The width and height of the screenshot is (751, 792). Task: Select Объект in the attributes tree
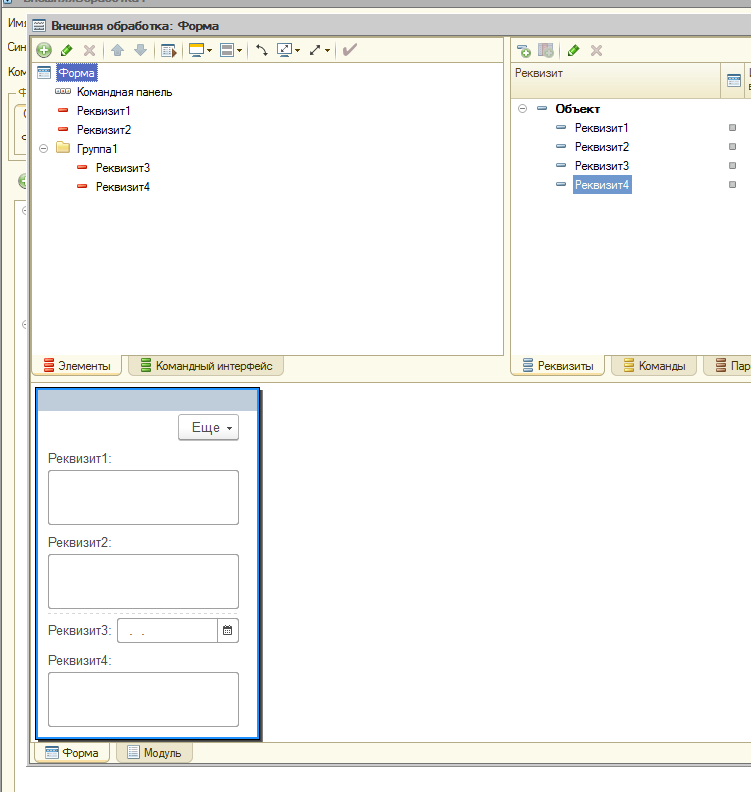click(578, 109)
